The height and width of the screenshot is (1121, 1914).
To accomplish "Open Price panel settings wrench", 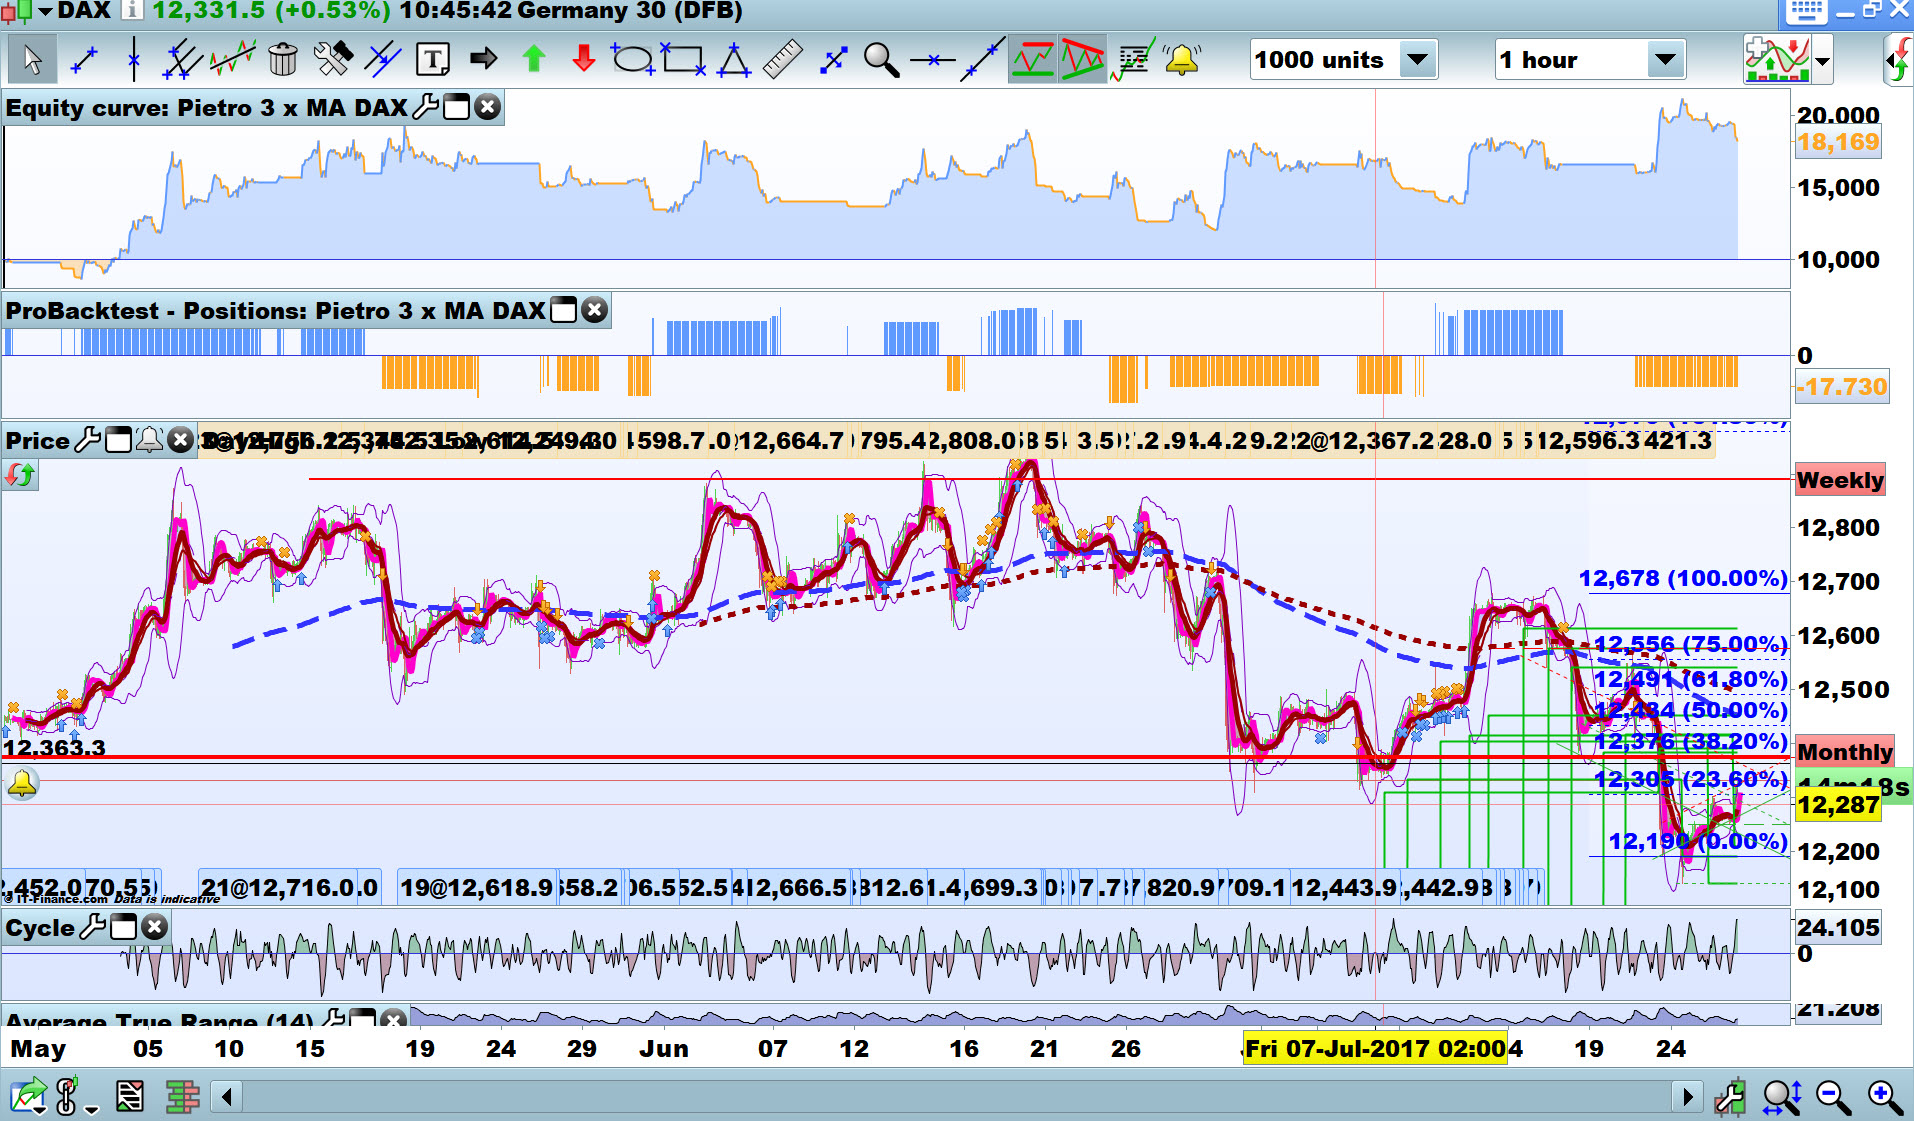I will 88,440.
